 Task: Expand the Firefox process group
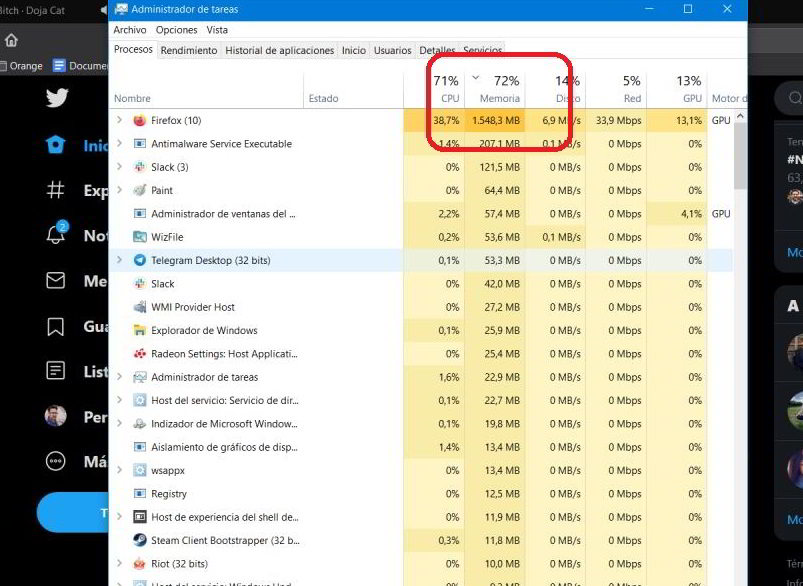119,121
